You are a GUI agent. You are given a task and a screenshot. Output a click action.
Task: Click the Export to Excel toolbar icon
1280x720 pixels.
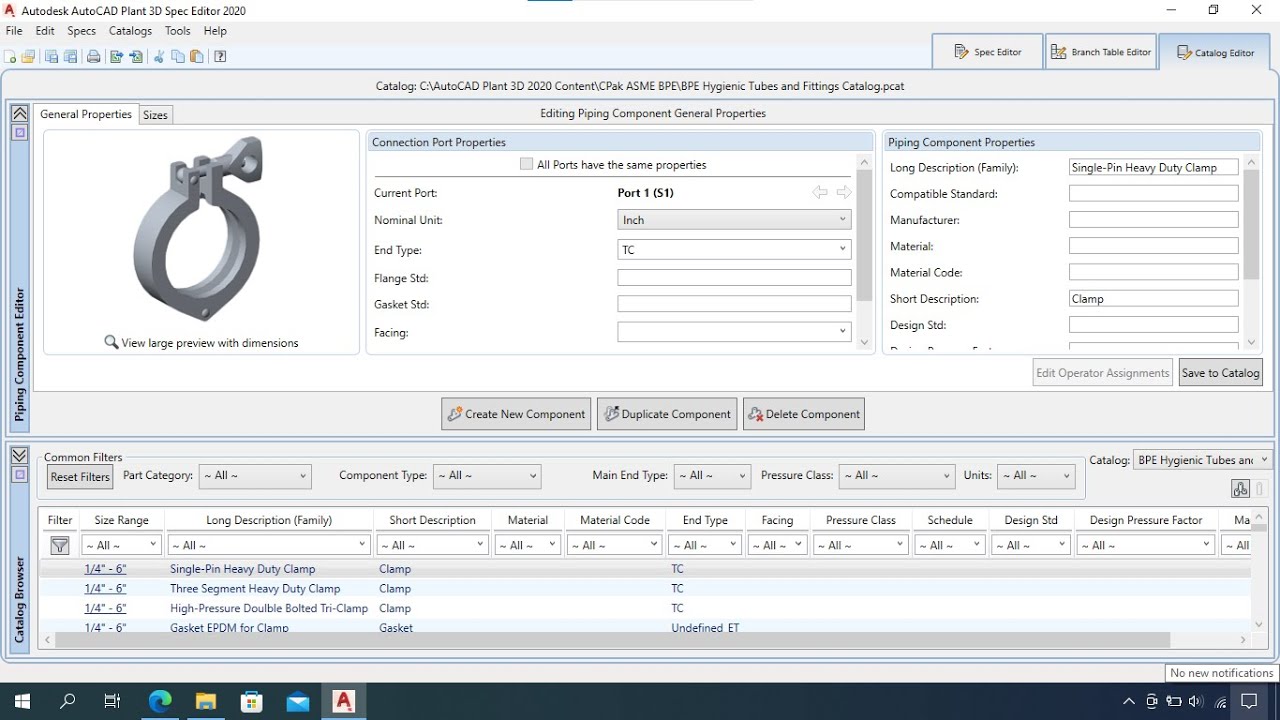116,57
